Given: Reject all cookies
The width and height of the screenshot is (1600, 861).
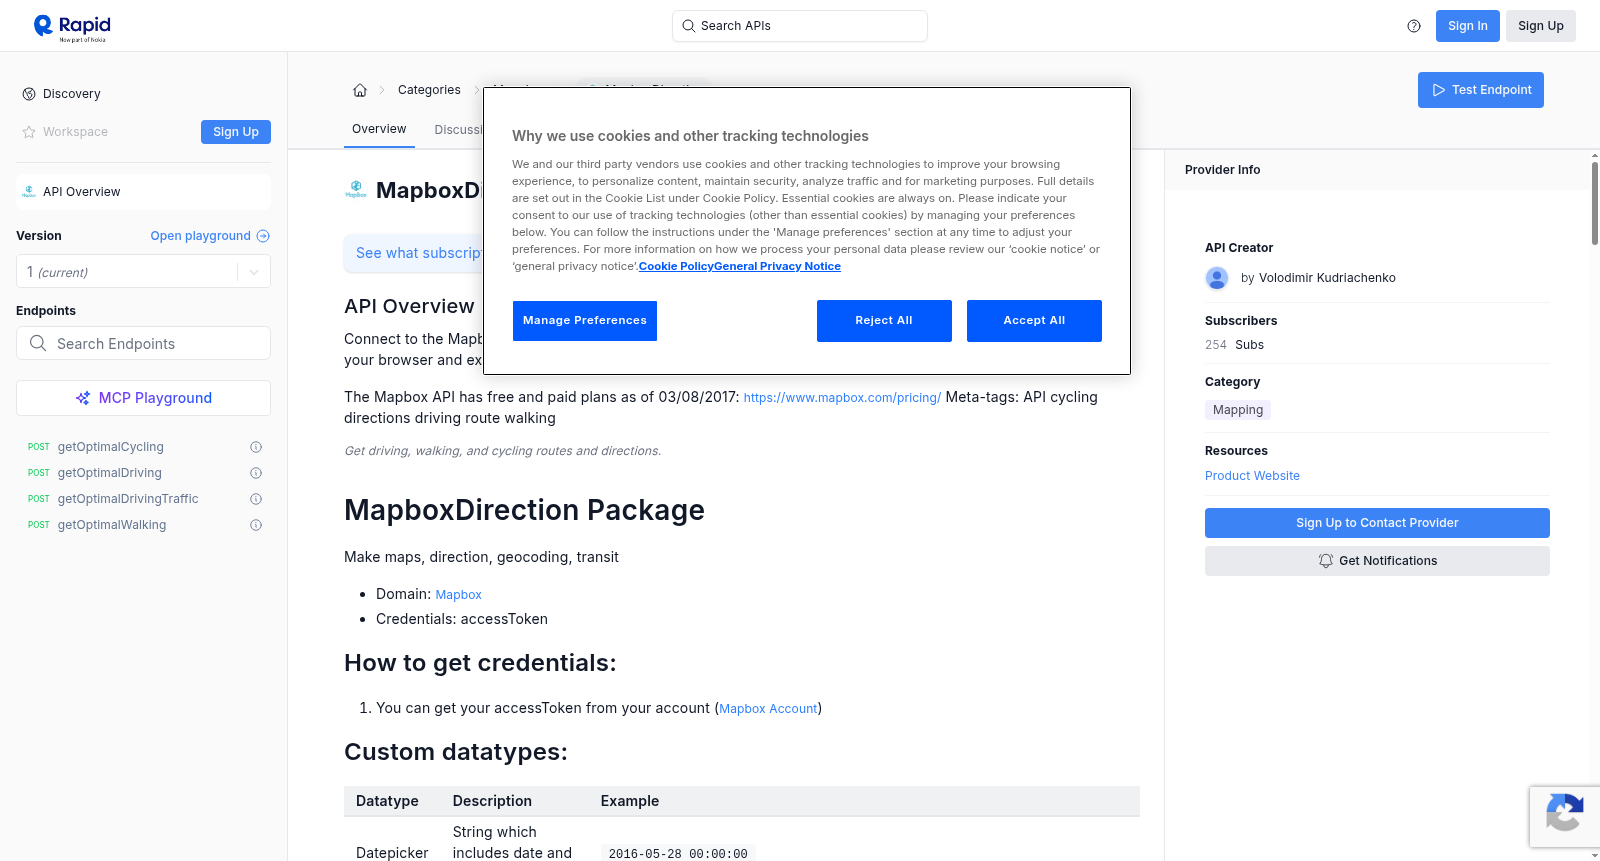Looking at the screenshot, I should coord(884,321).
